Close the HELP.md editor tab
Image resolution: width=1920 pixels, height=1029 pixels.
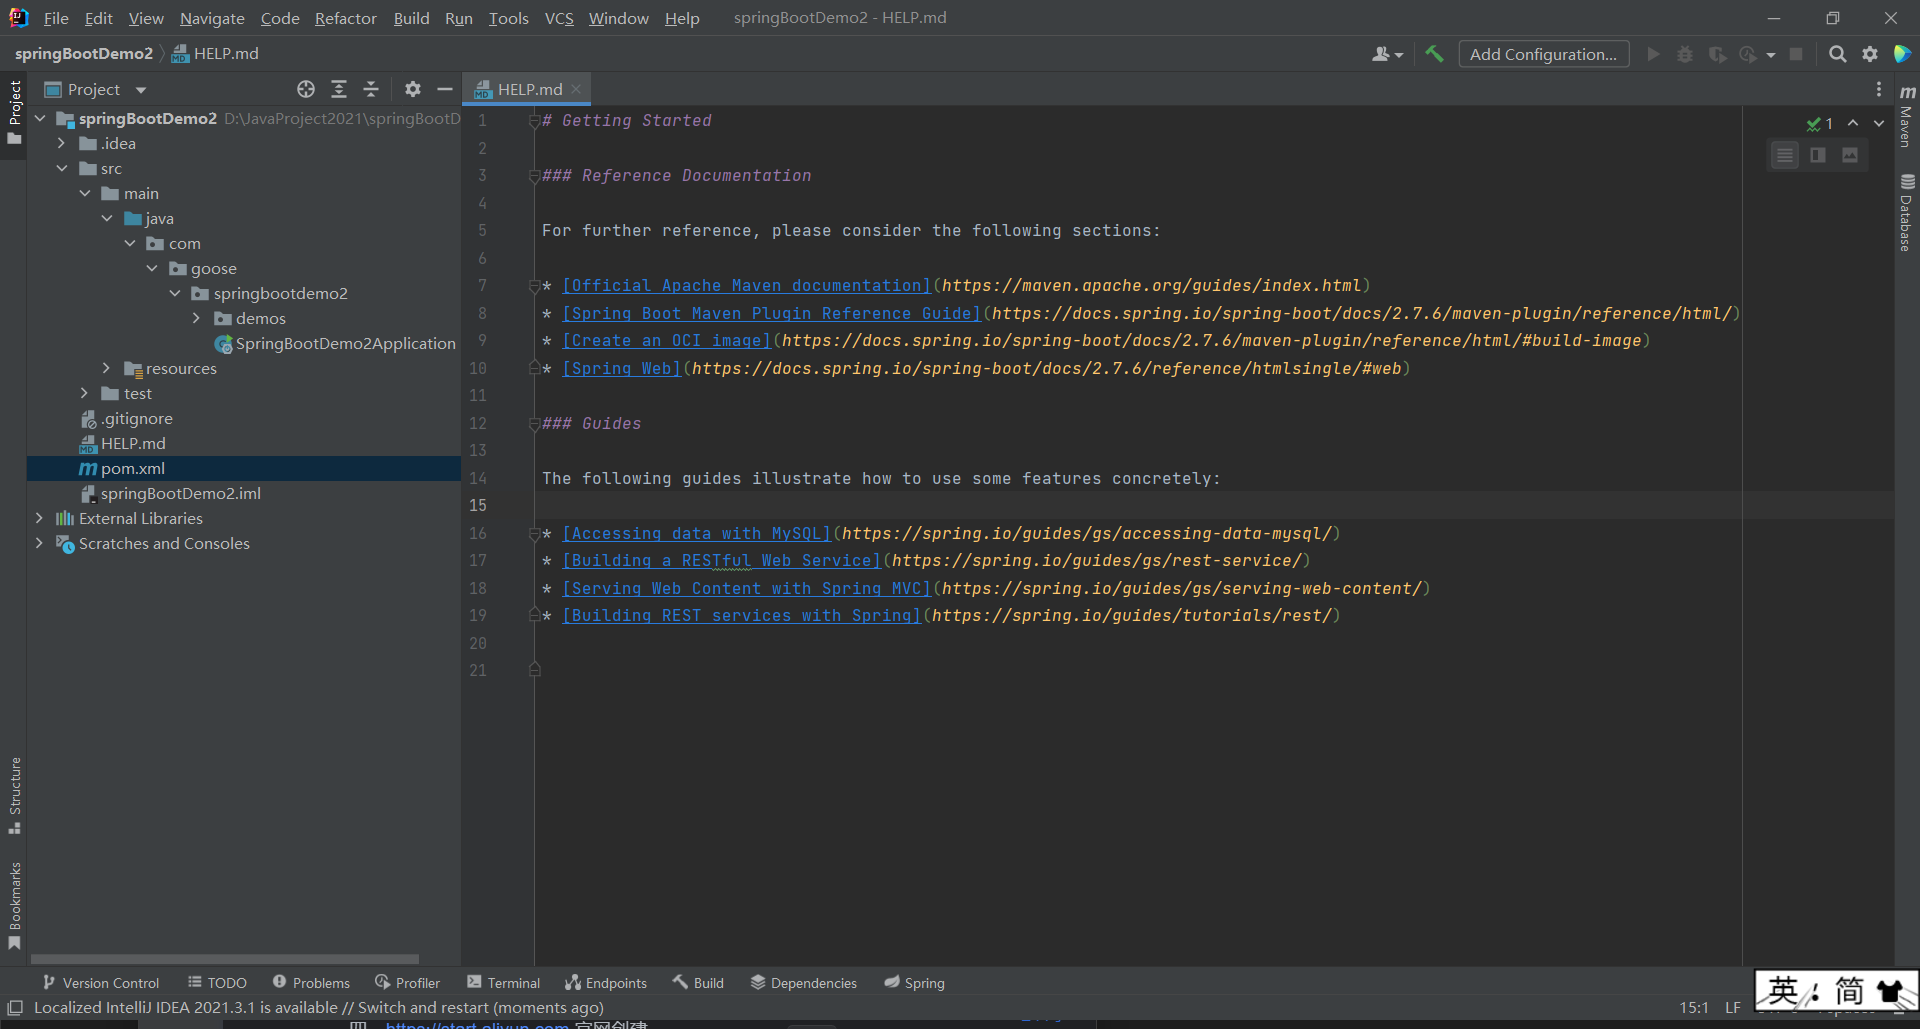coord(576,89)
